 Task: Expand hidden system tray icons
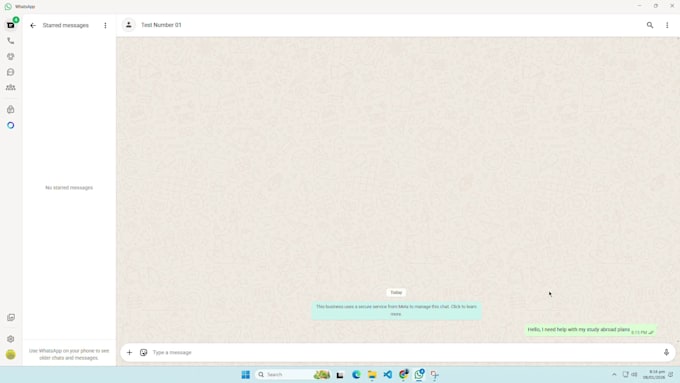pos(614,374)
